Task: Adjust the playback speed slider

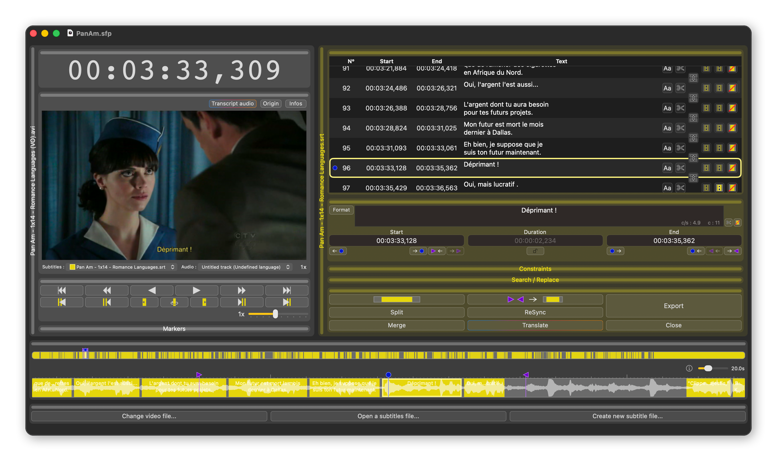Action: (275, 314)
